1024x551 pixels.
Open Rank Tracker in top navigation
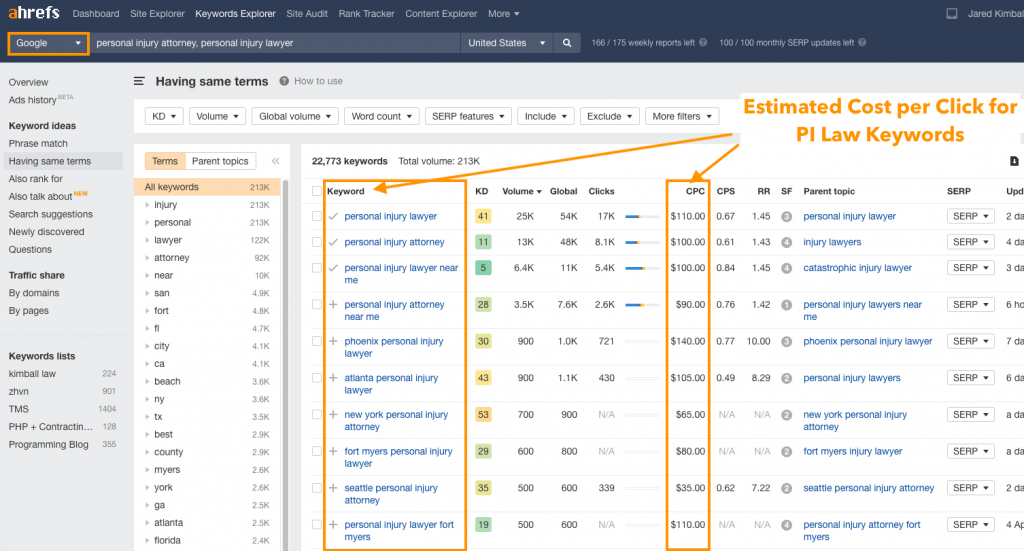366,14
